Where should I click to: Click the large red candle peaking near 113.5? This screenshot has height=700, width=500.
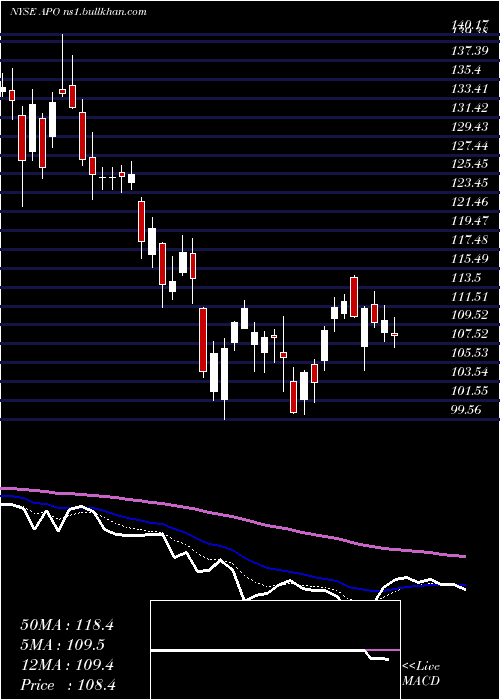point(354,297)
